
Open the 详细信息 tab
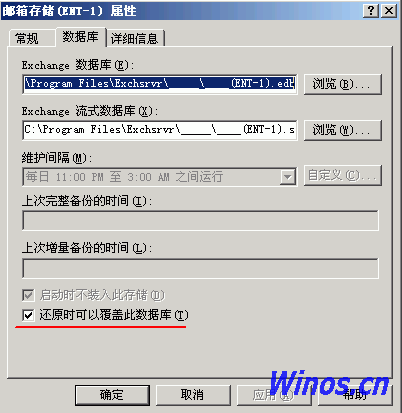(x=135, y=38)
